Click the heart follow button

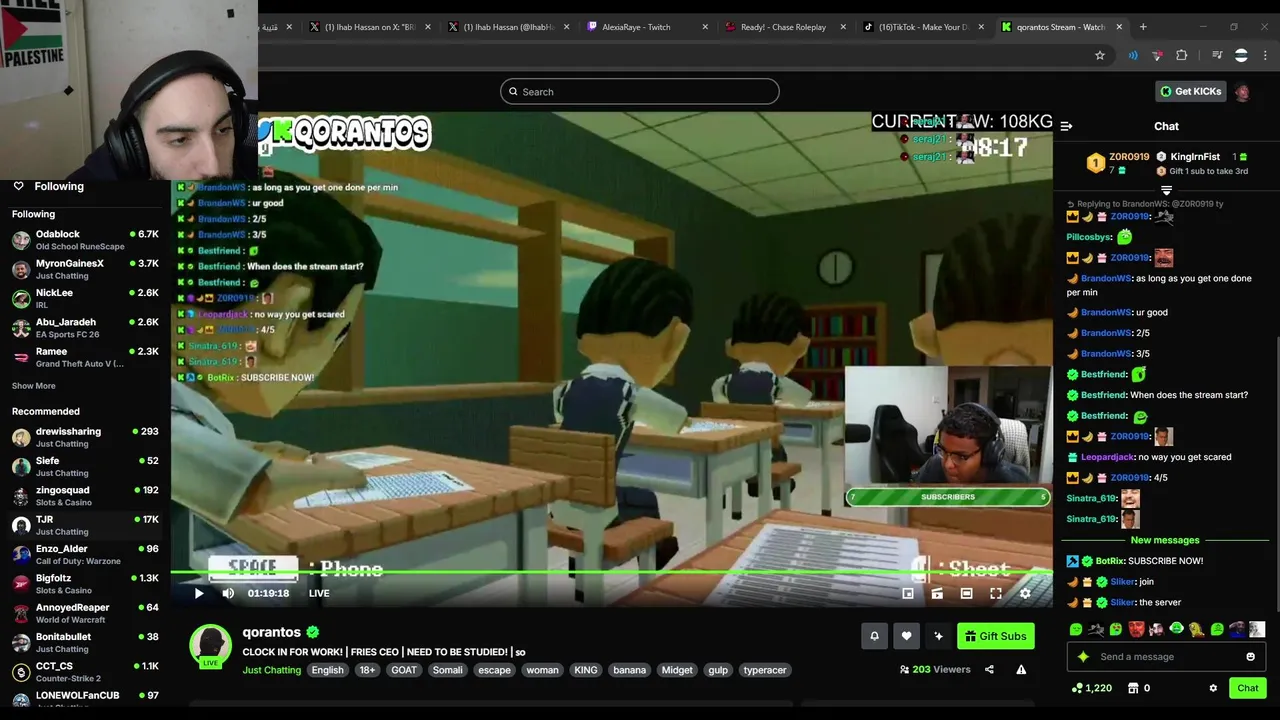coord(906,636)
